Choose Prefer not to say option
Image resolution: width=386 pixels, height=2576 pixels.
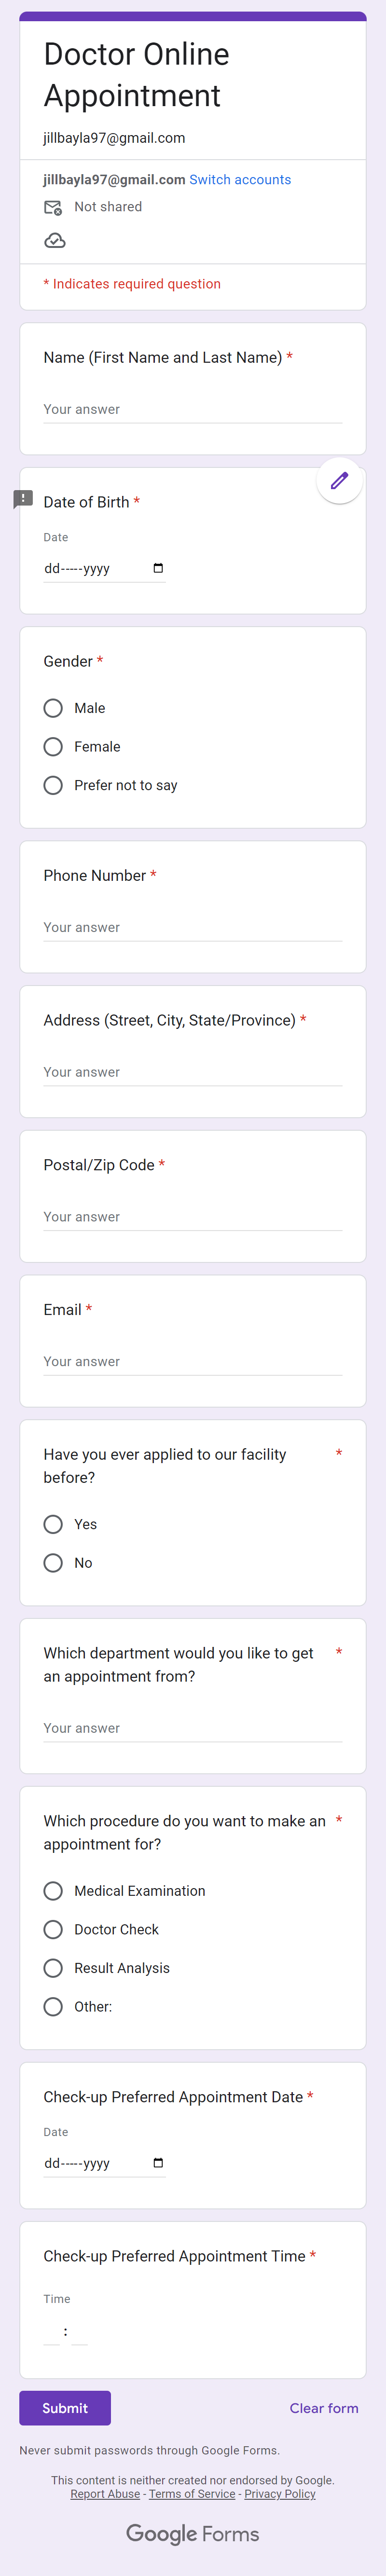[x=53, y=786]
